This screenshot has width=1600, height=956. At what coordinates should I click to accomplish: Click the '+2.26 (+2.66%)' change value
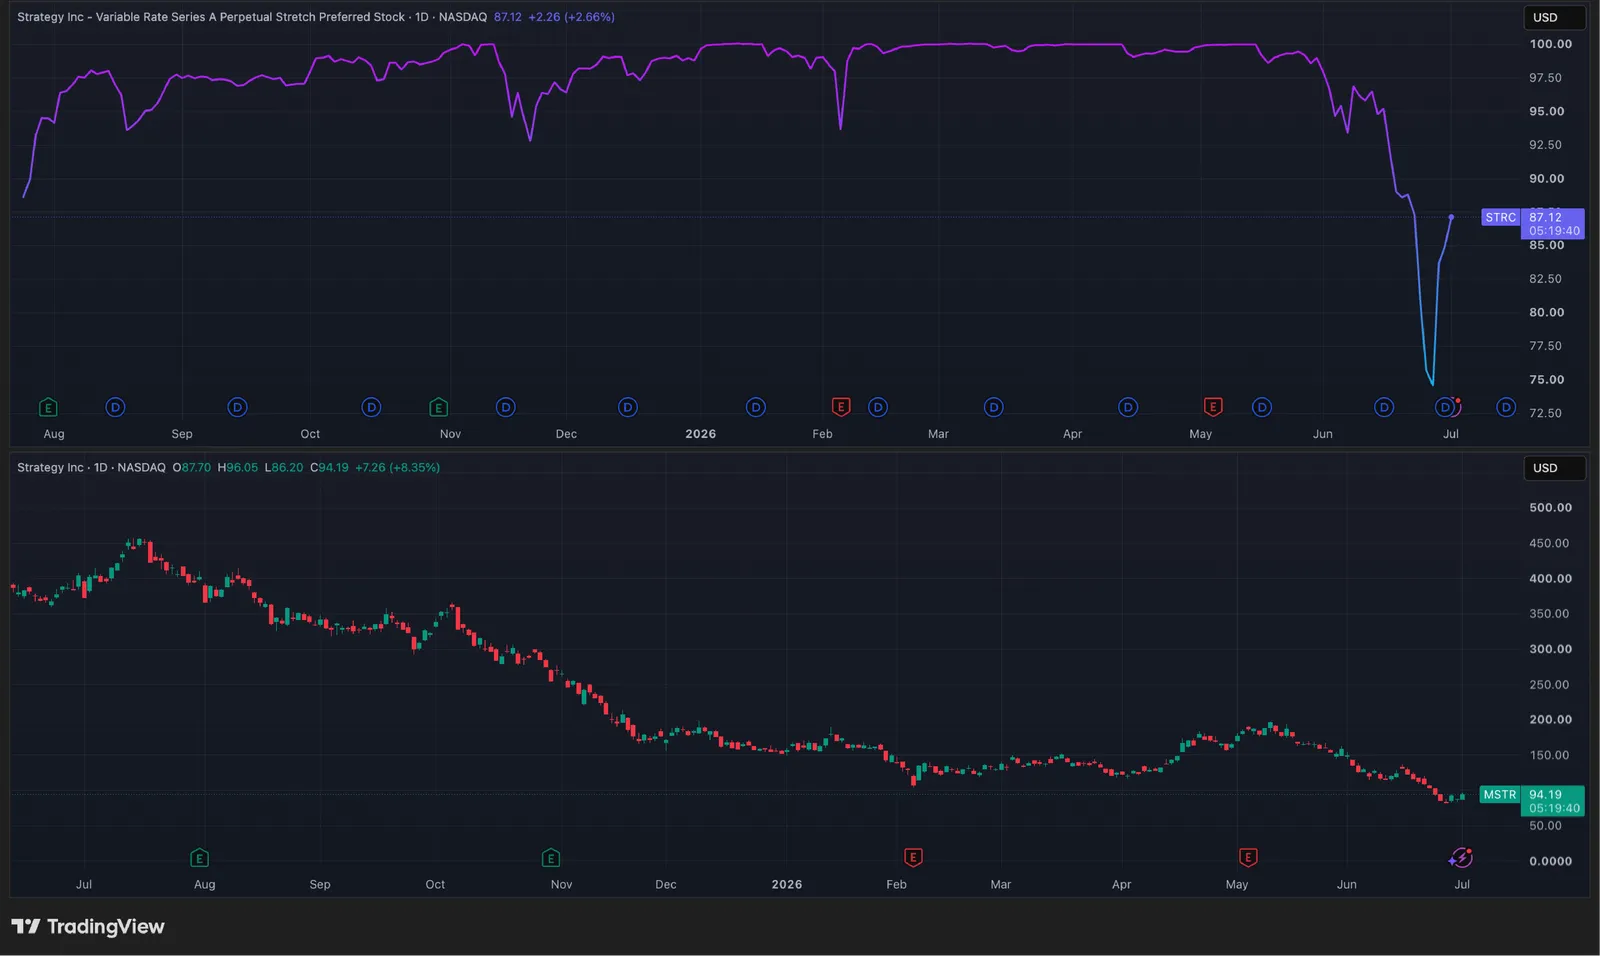pos(571,17)
